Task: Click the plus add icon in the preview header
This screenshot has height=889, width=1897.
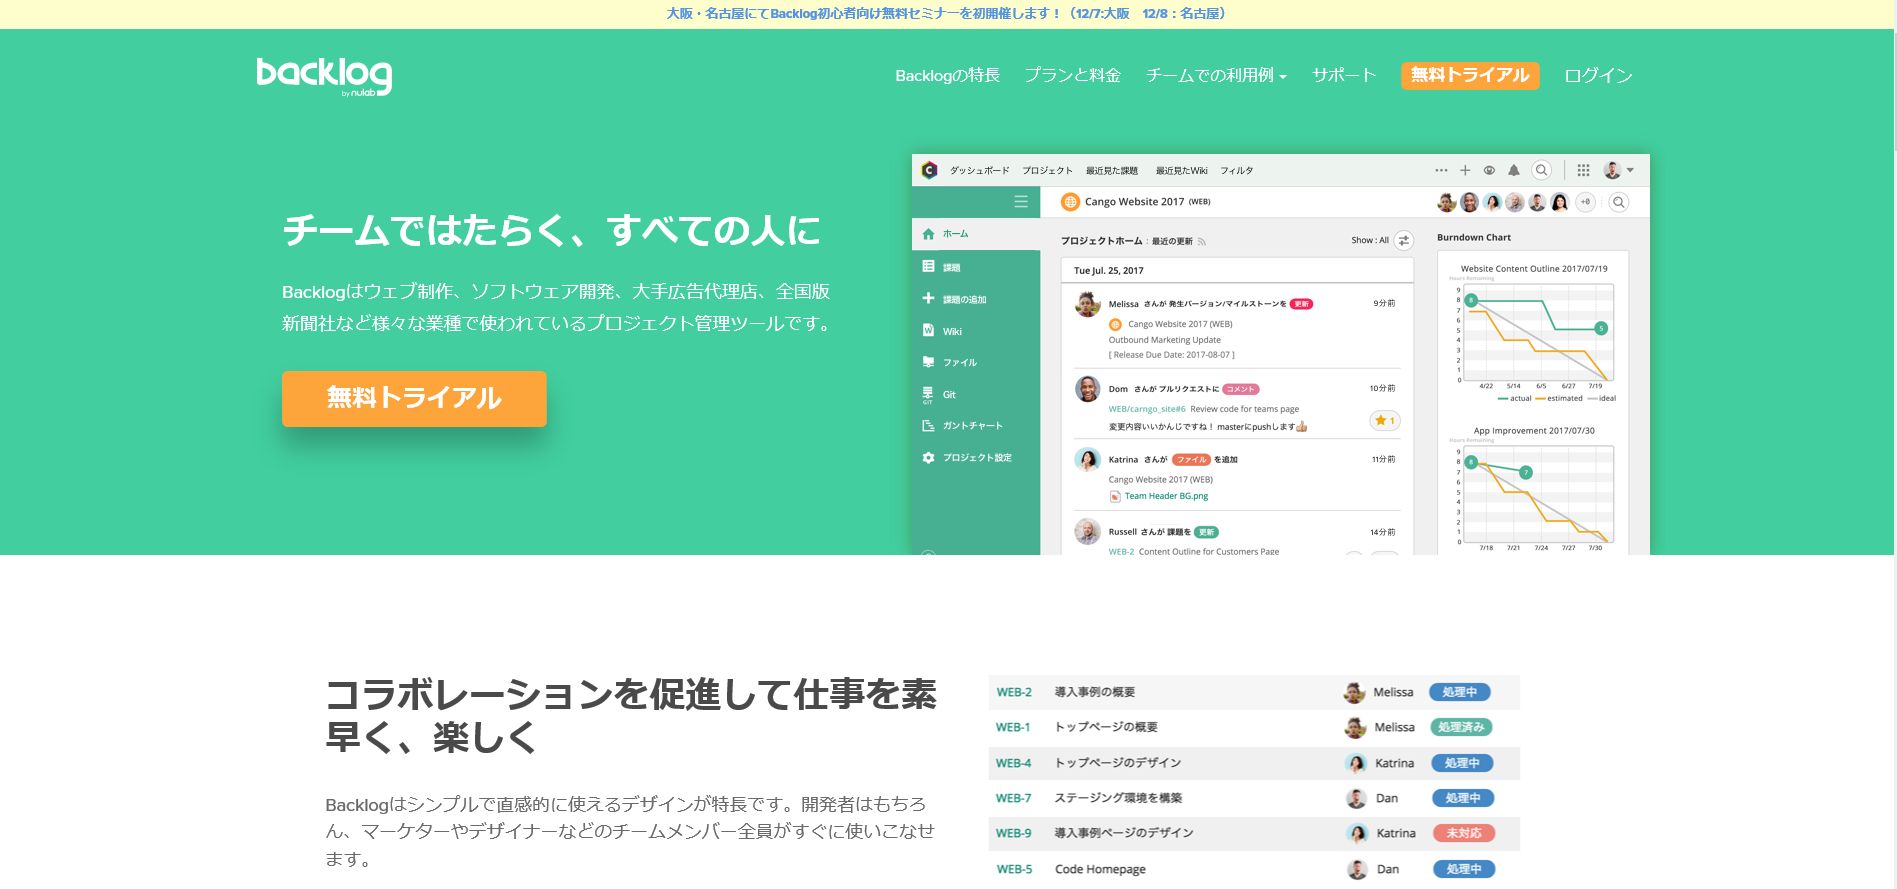Action: click(1465, 170)
